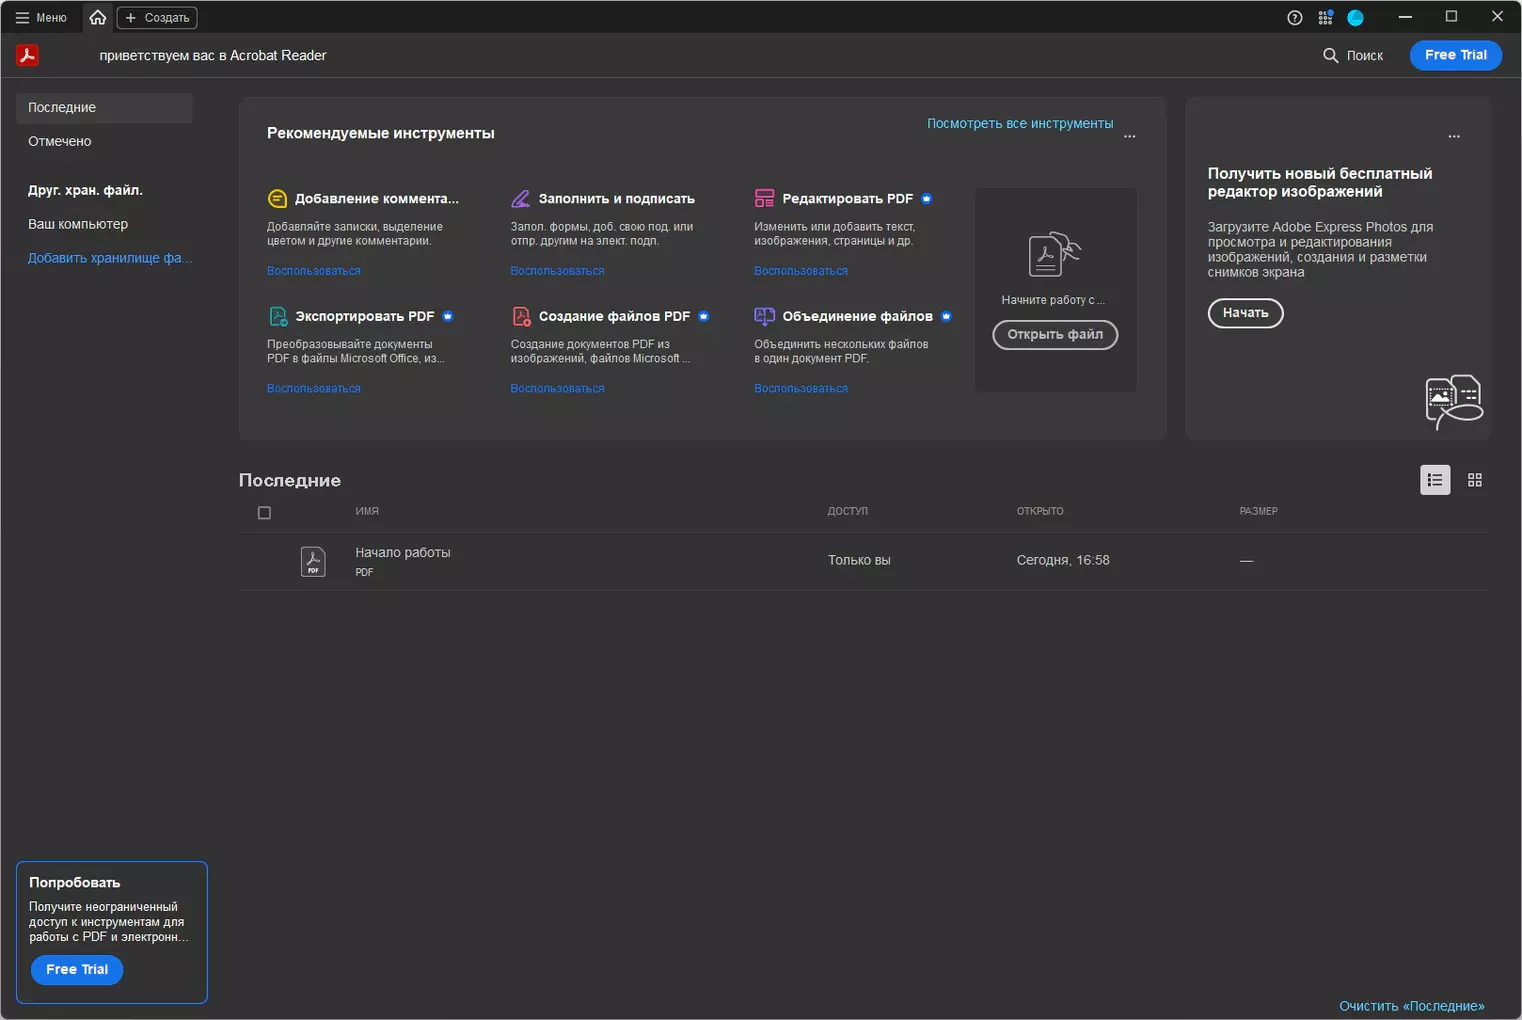The image size is (1522, 1020).
Task: Go to the Home tab icon
Action: [97, 17]
